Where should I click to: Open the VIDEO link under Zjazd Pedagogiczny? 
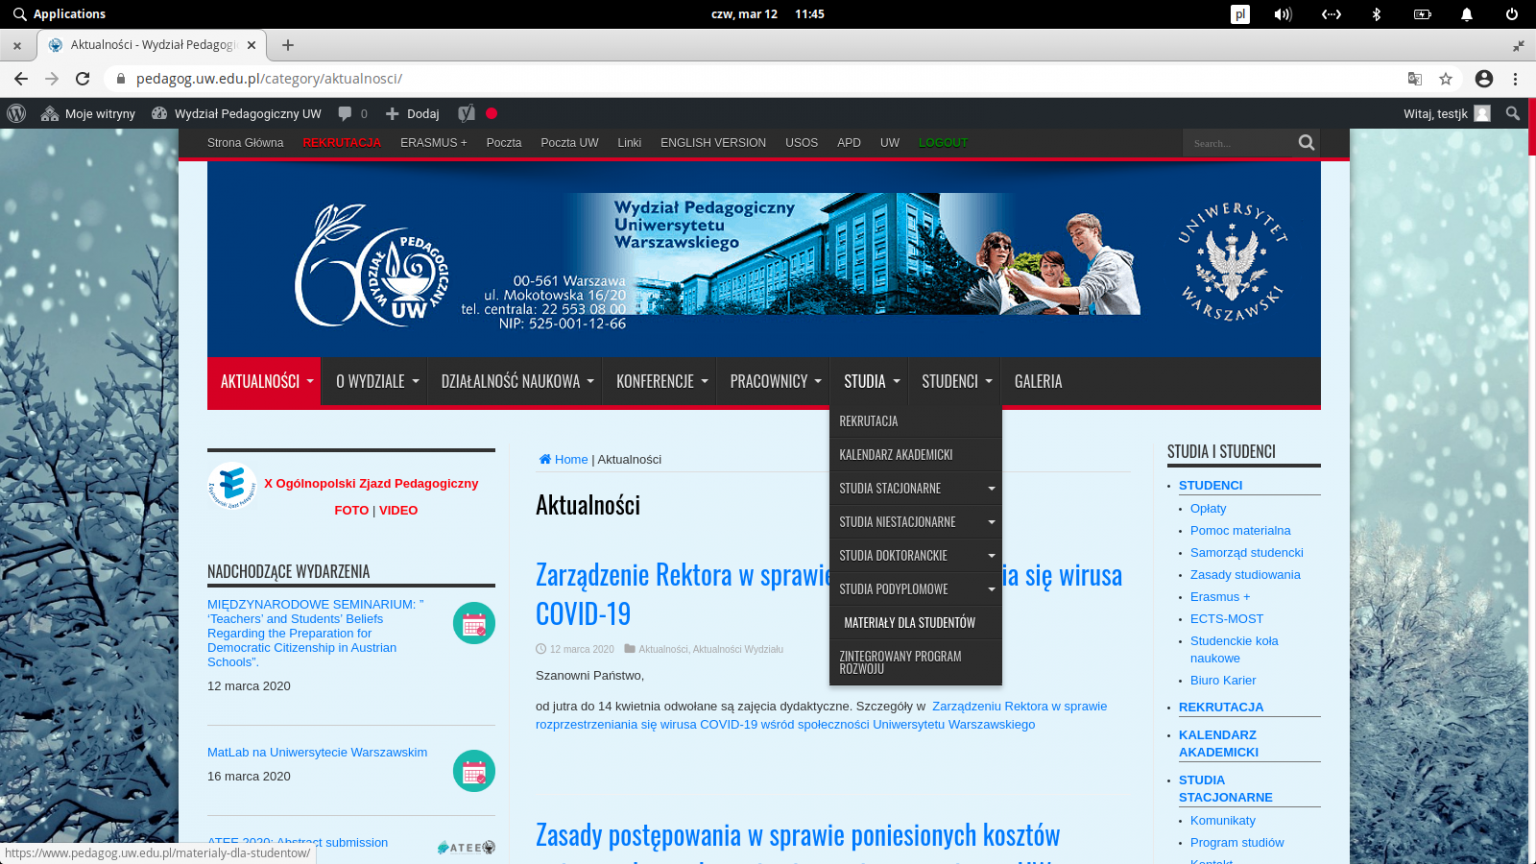398,510
